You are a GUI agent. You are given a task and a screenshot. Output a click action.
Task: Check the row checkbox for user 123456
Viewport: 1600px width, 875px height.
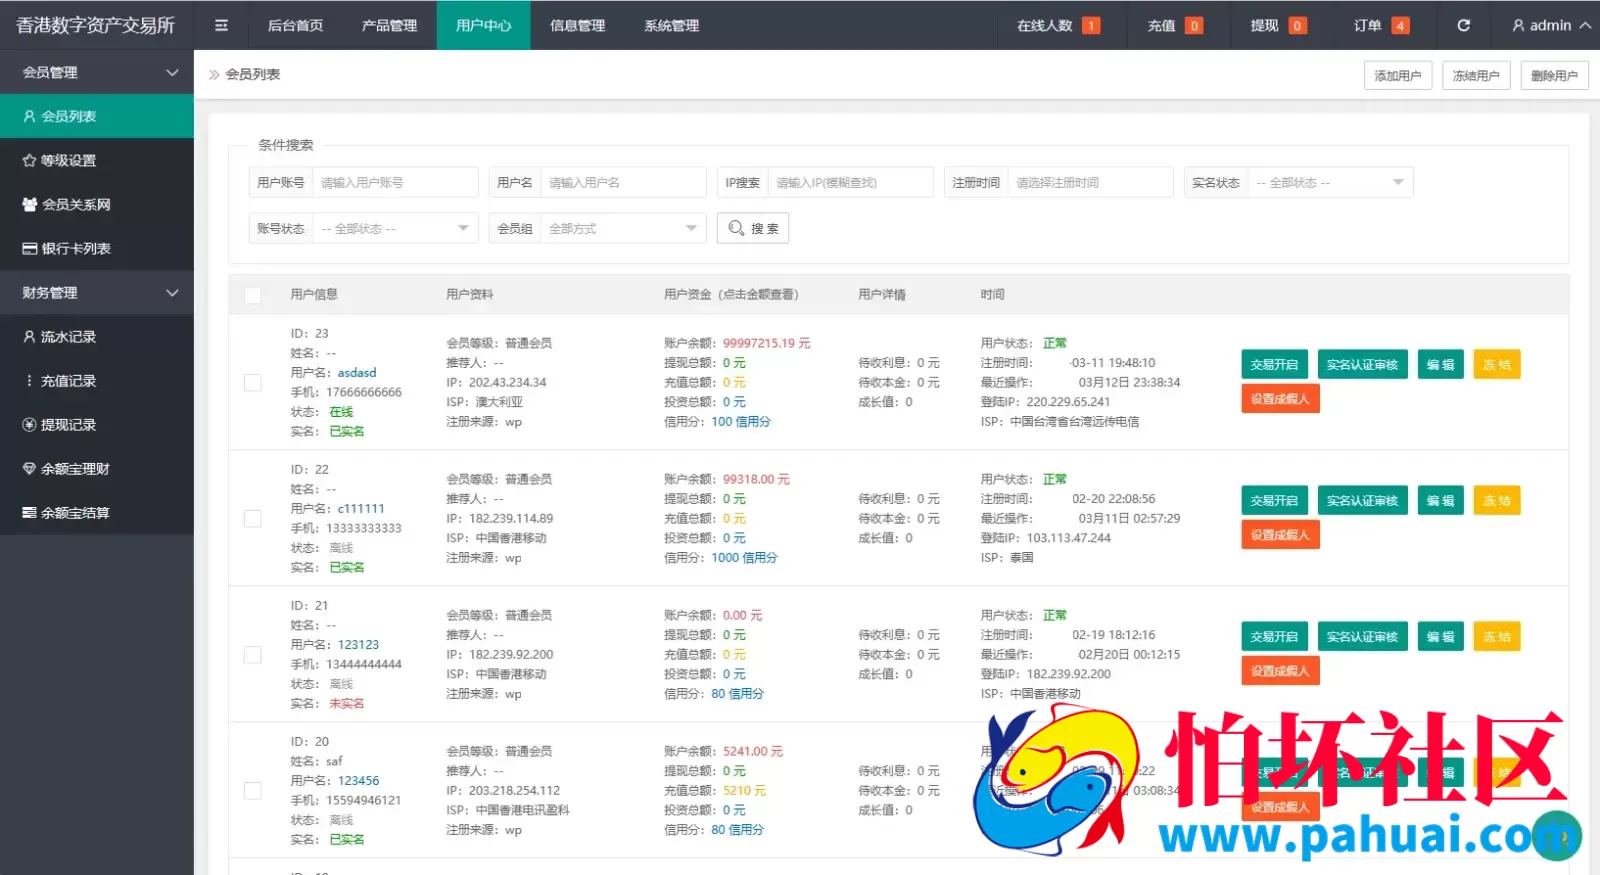pyautogui.click(x=253, y=790)
